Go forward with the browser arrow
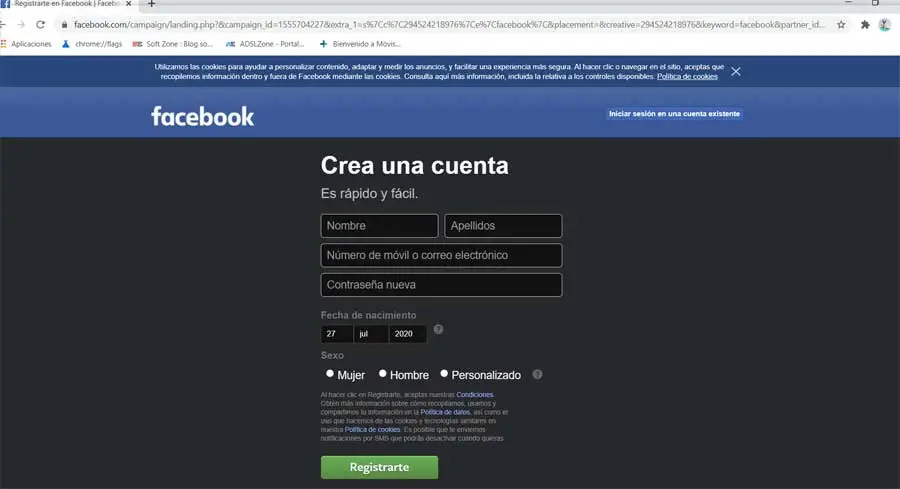This screenshot has height=489, width=900. click(21, 25)
